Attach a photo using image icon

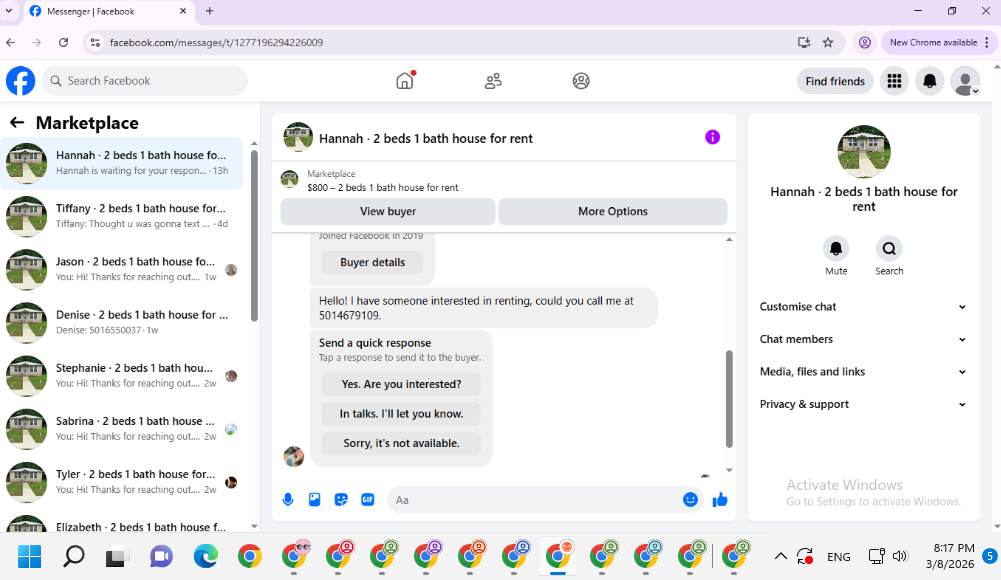[315, 500]
